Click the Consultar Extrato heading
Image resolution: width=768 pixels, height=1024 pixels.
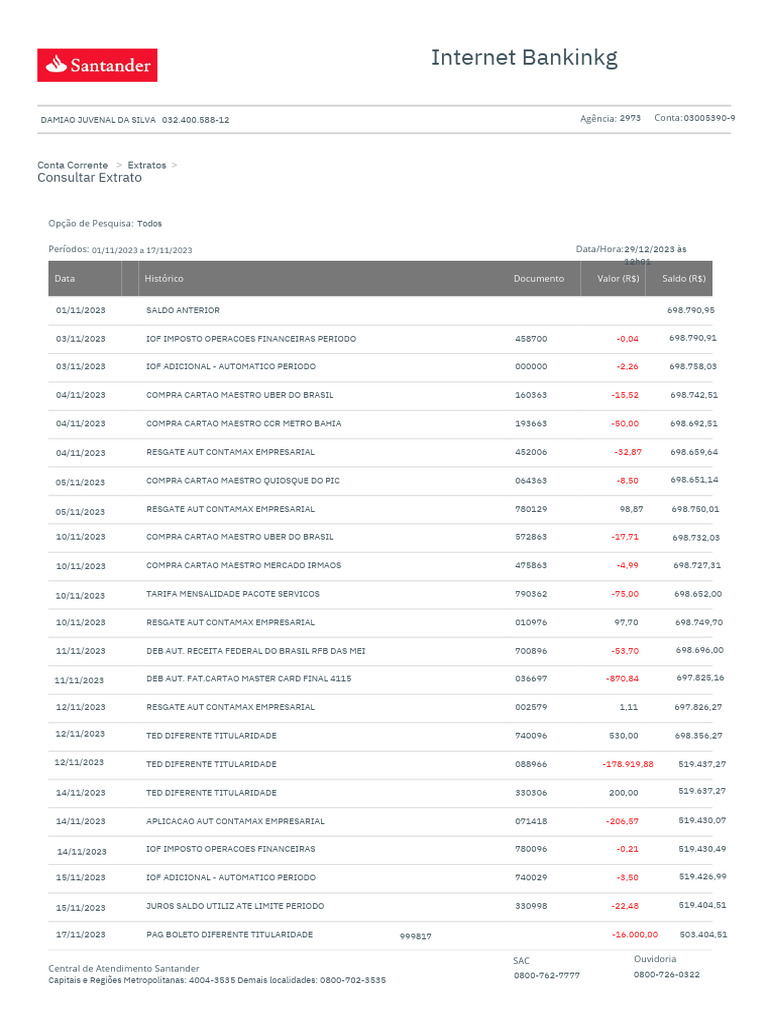point(89,178)
